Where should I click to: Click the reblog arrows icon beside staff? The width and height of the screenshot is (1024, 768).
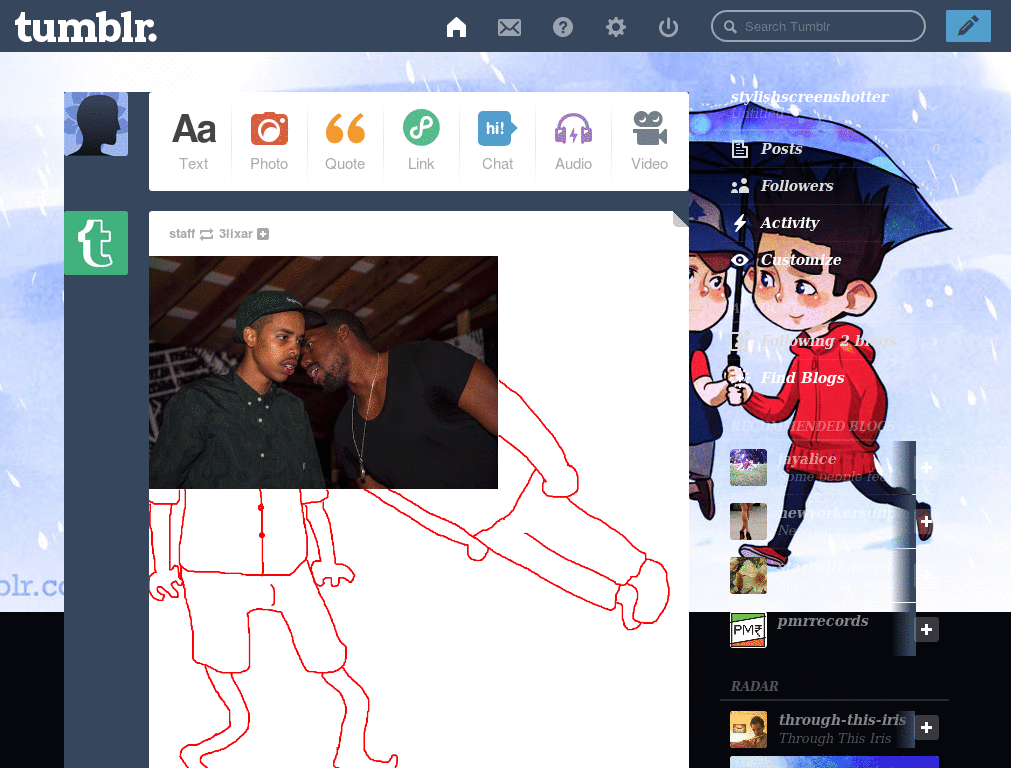206,234
